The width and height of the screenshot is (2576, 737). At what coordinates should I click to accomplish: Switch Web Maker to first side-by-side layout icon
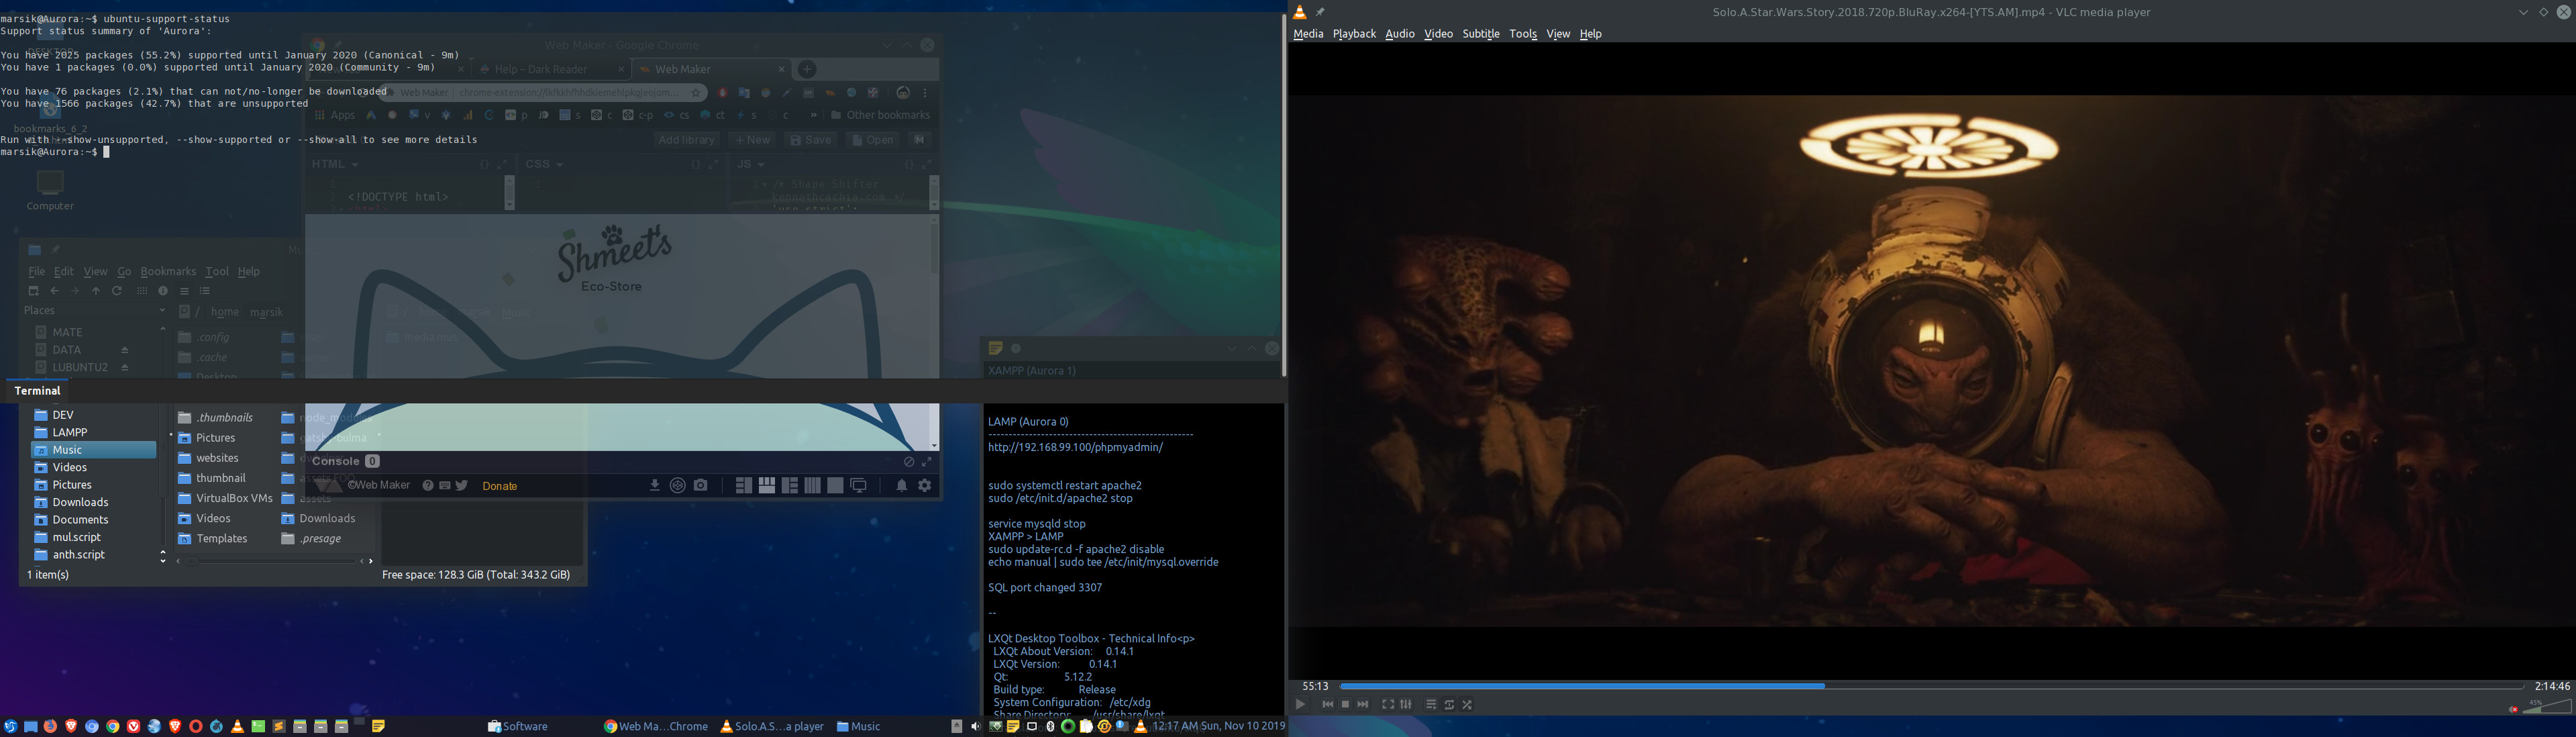click(x=743, y=485)
